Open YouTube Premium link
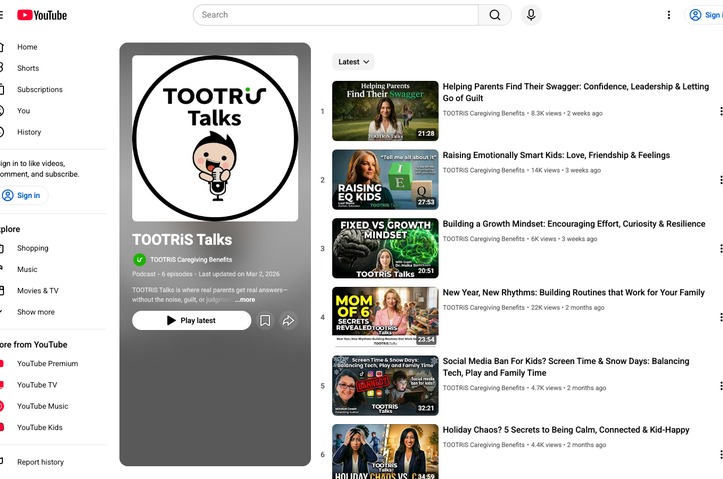Screen dimensions: 723x479 (x=47, y=364)
